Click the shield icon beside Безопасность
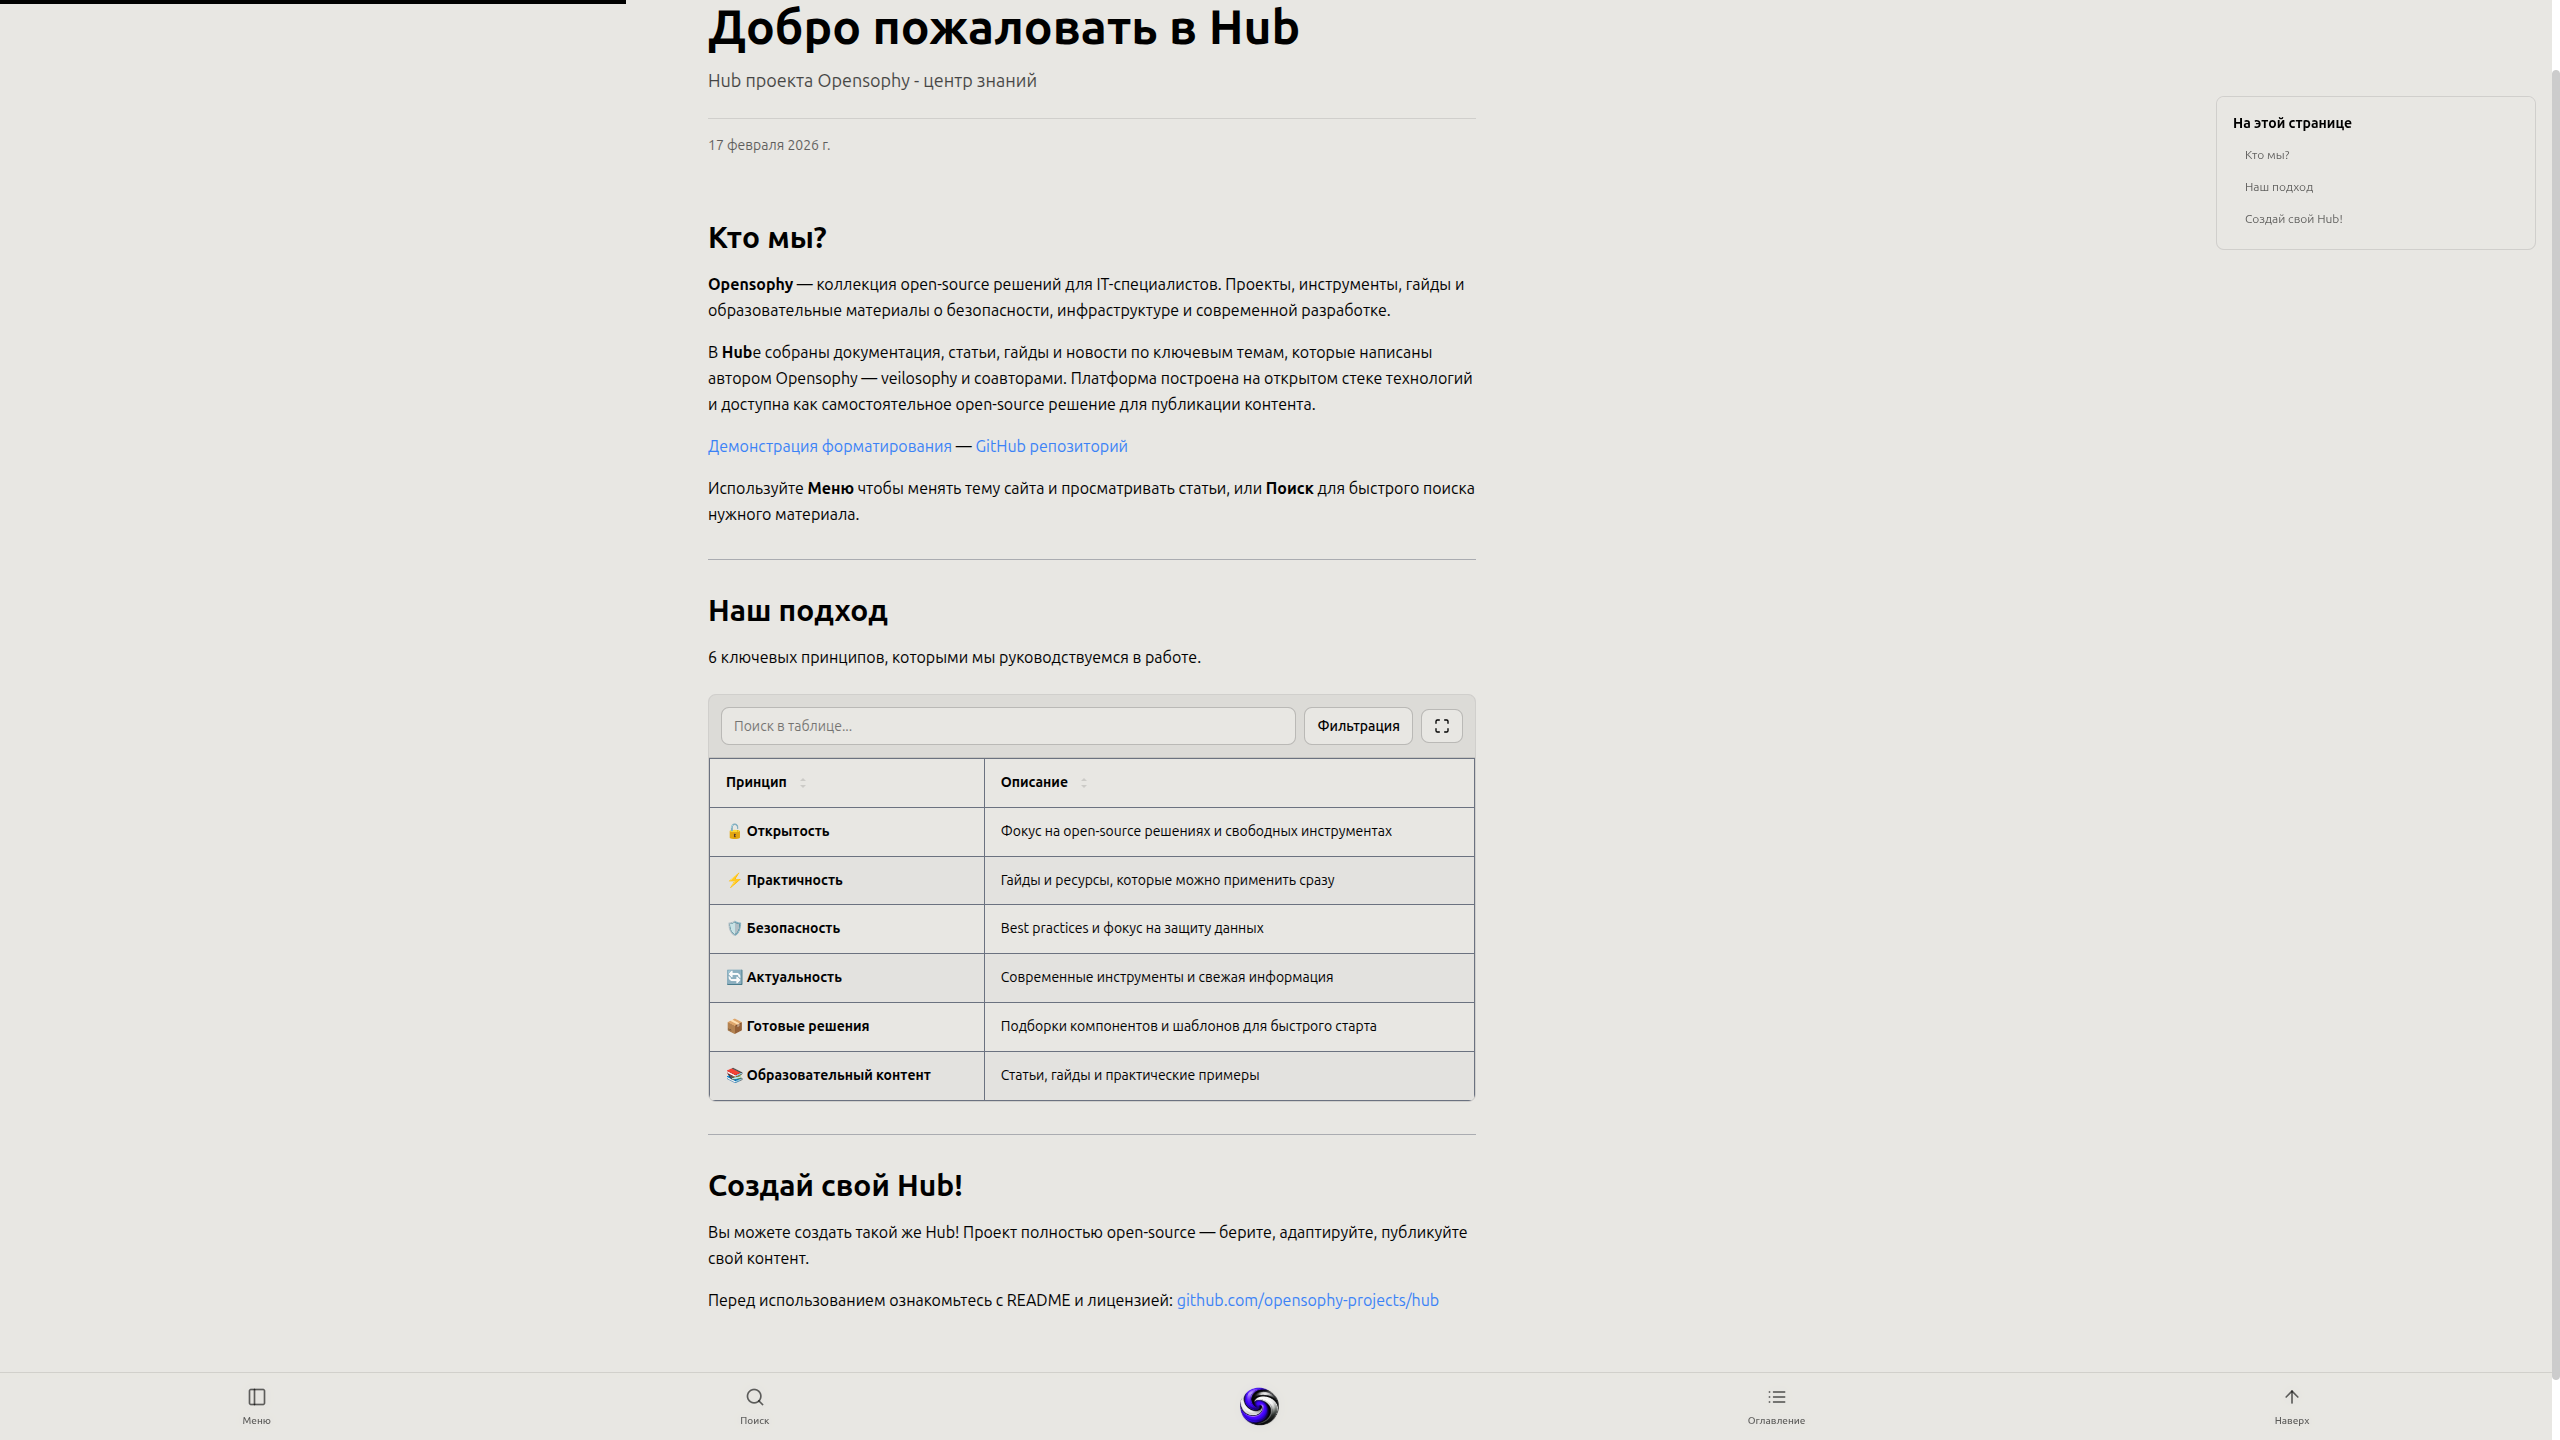 click(x=733, y=928)
